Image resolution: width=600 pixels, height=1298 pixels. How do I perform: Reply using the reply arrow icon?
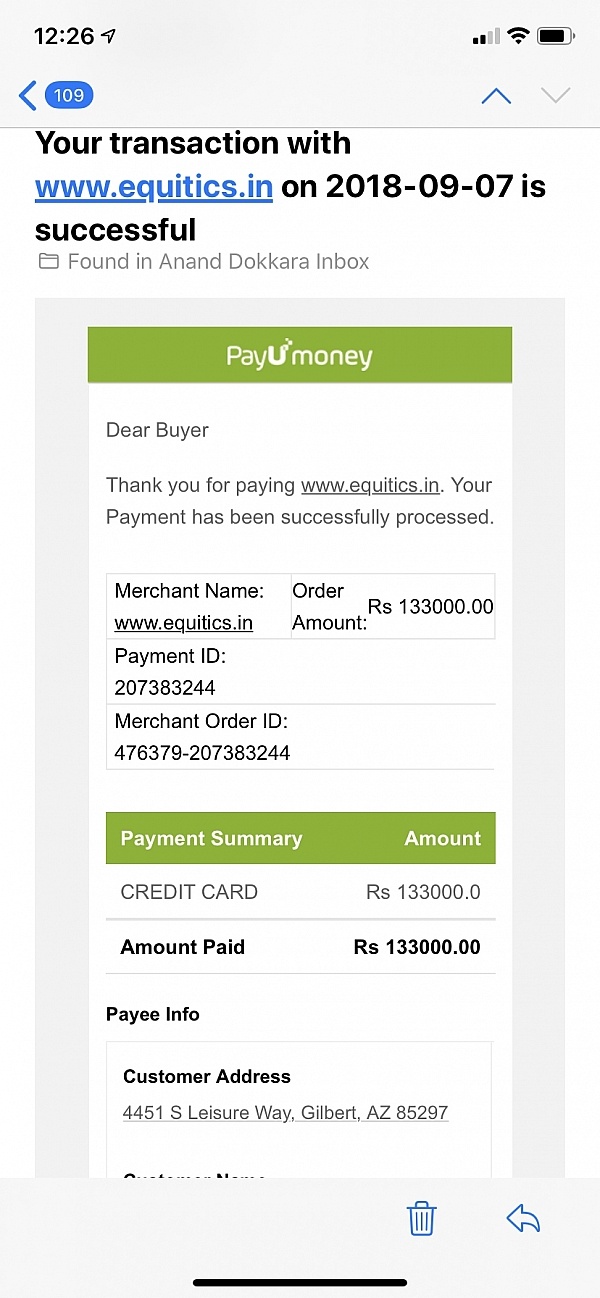pos(523,1218)
